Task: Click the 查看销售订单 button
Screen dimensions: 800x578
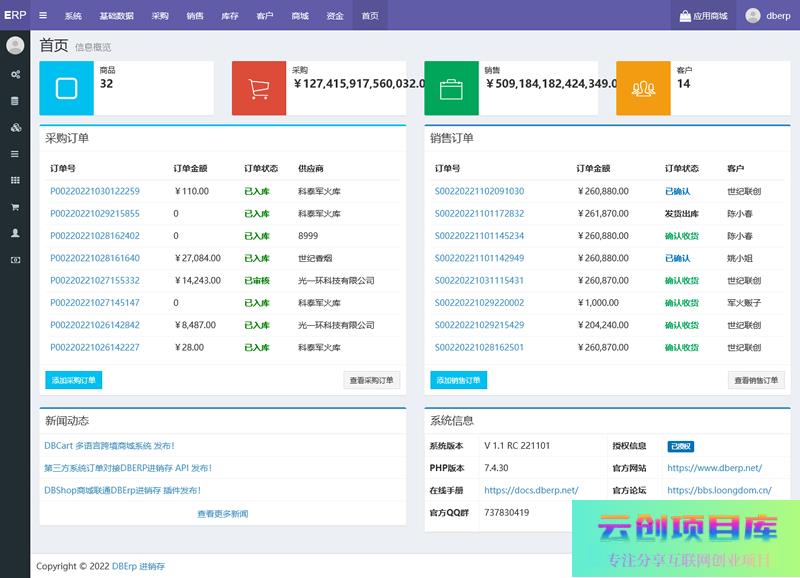Action: click(x=756, y=380)
